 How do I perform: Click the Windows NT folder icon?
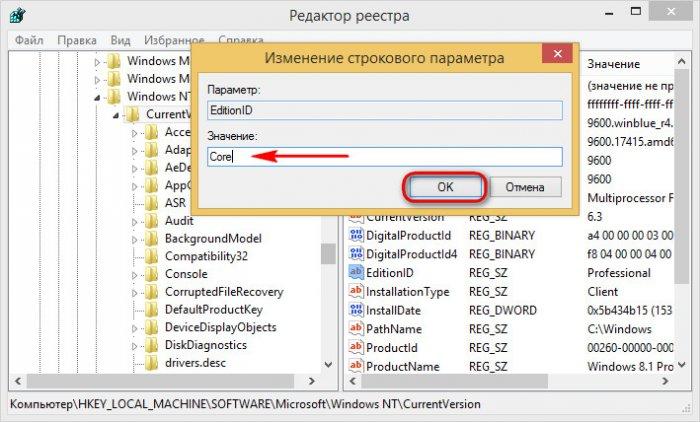tap(114, 96)
